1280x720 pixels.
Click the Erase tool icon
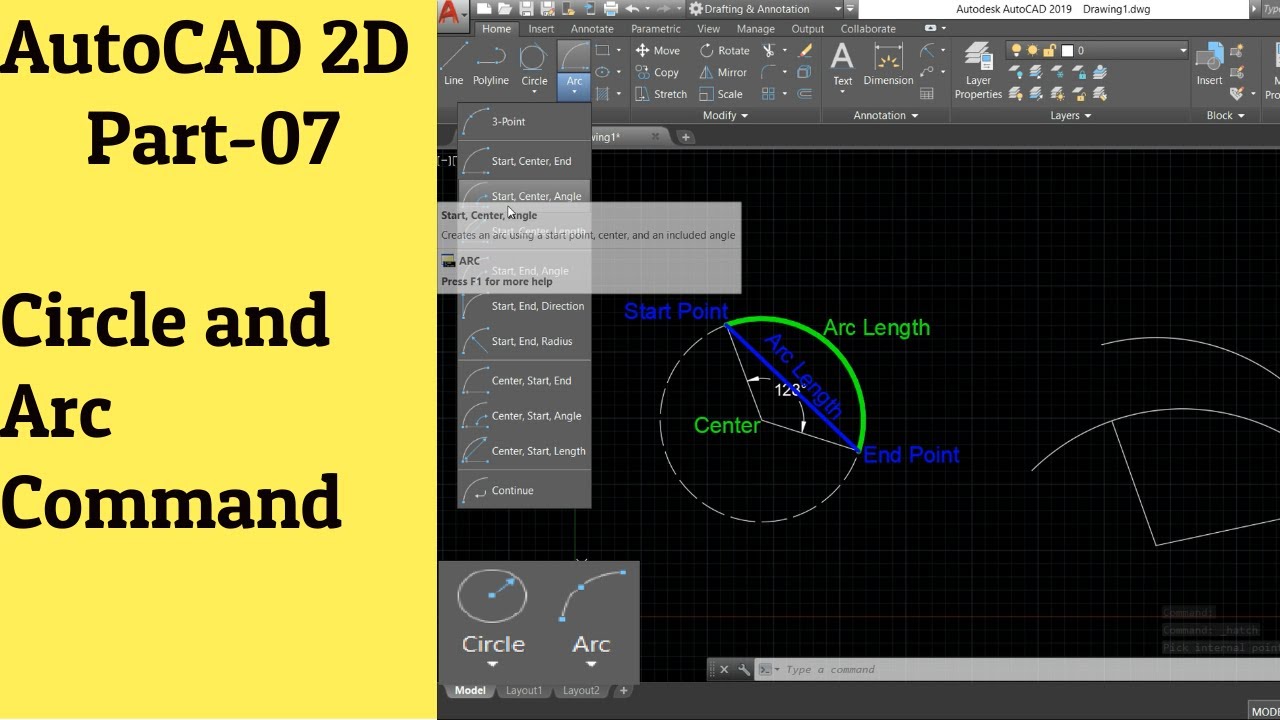click(805, 51)
